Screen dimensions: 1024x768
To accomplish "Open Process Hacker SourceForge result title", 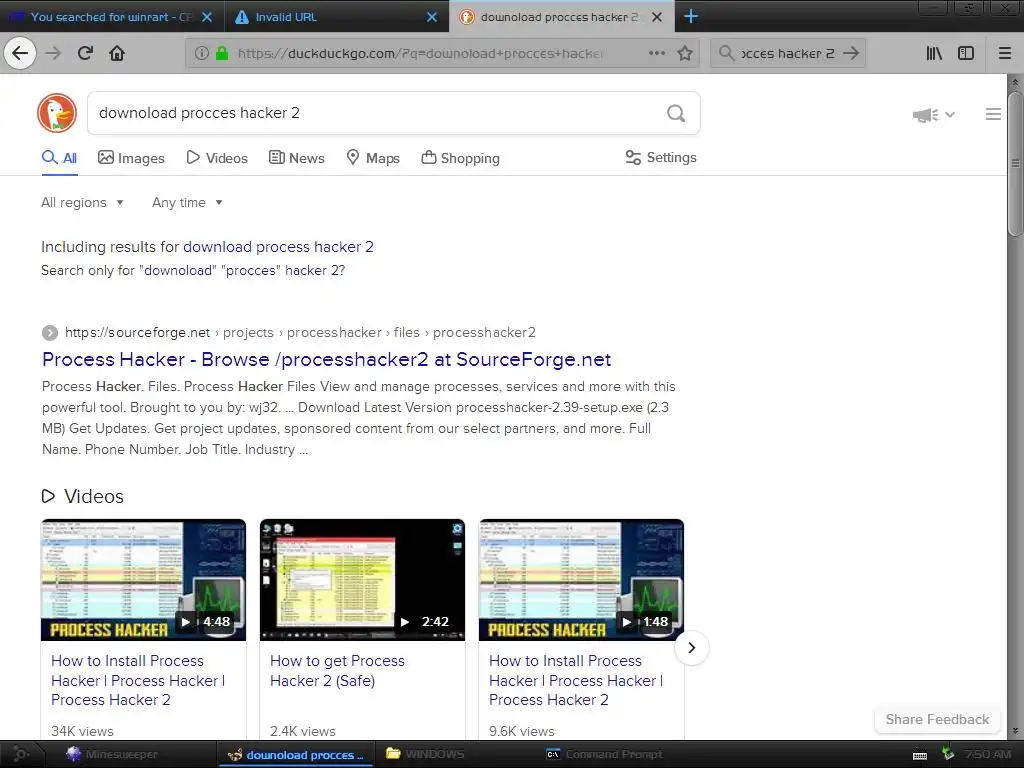I will click(327, 359).
